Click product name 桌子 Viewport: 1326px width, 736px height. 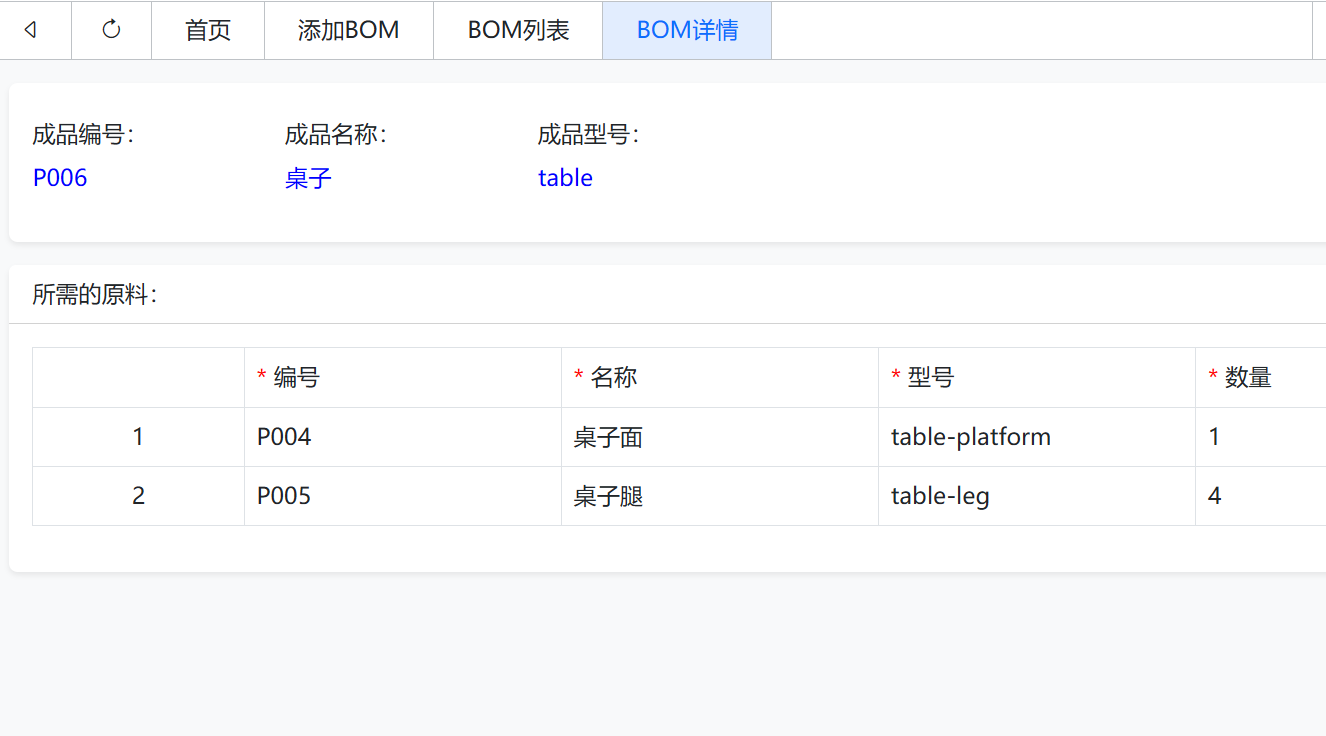pos(308,178)
